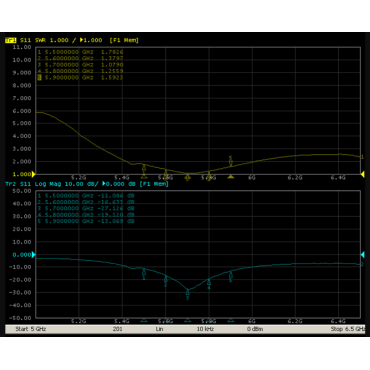Click the yellow reference level arrow at 1.000 on left
The height and width of the screenshot is (370, 370).
tap(33, 174)
